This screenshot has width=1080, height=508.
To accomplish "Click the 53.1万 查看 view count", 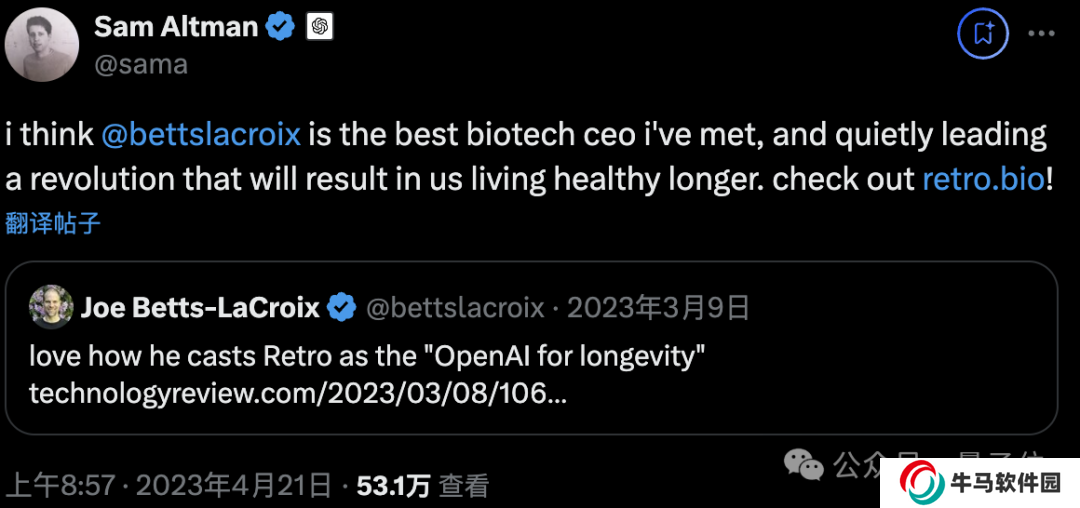I will (423, 486).
